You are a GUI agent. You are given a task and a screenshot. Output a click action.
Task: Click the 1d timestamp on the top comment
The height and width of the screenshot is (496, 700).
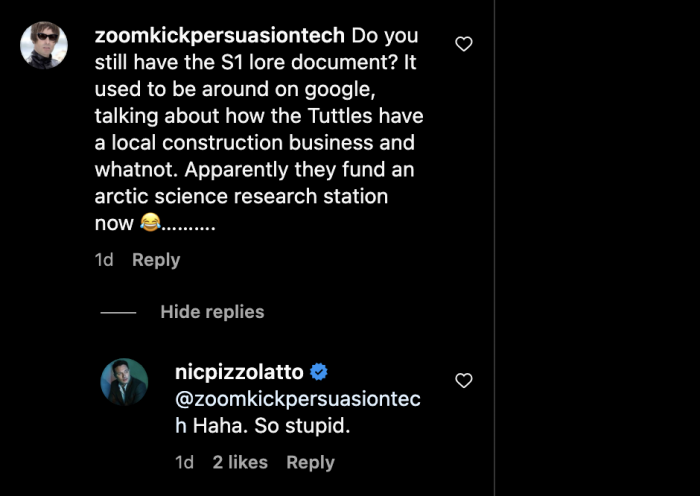104,260
